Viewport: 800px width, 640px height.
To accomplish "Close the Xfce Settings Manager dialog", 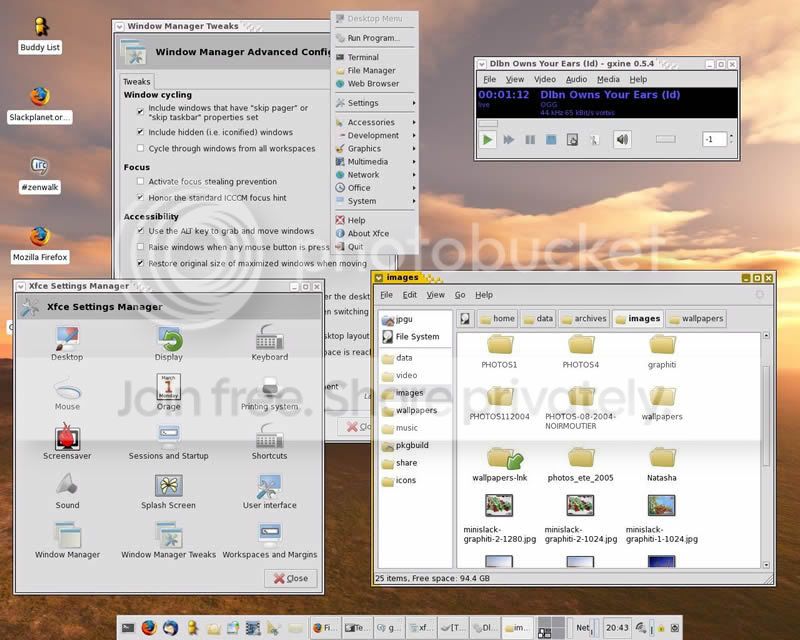I will point(290,578).
